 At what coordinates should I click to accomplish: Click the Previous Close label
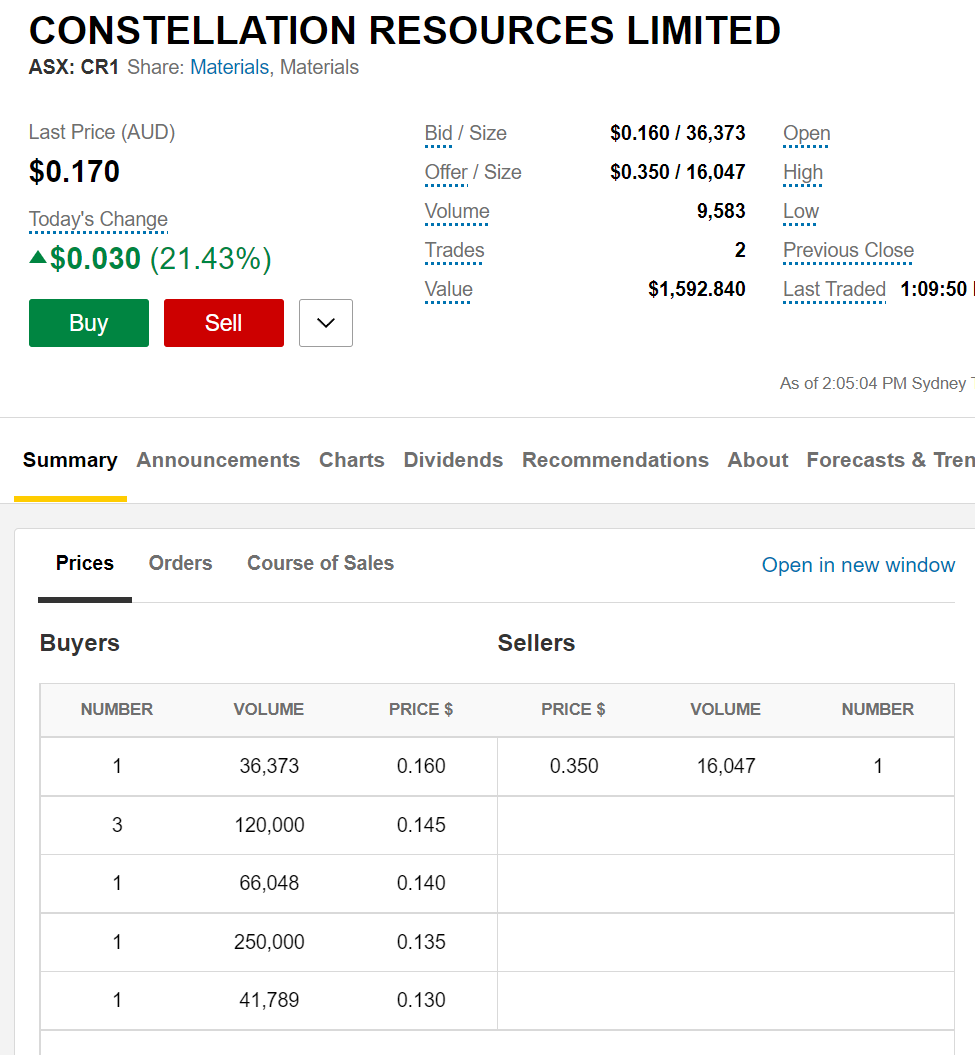tap(848, 250)
